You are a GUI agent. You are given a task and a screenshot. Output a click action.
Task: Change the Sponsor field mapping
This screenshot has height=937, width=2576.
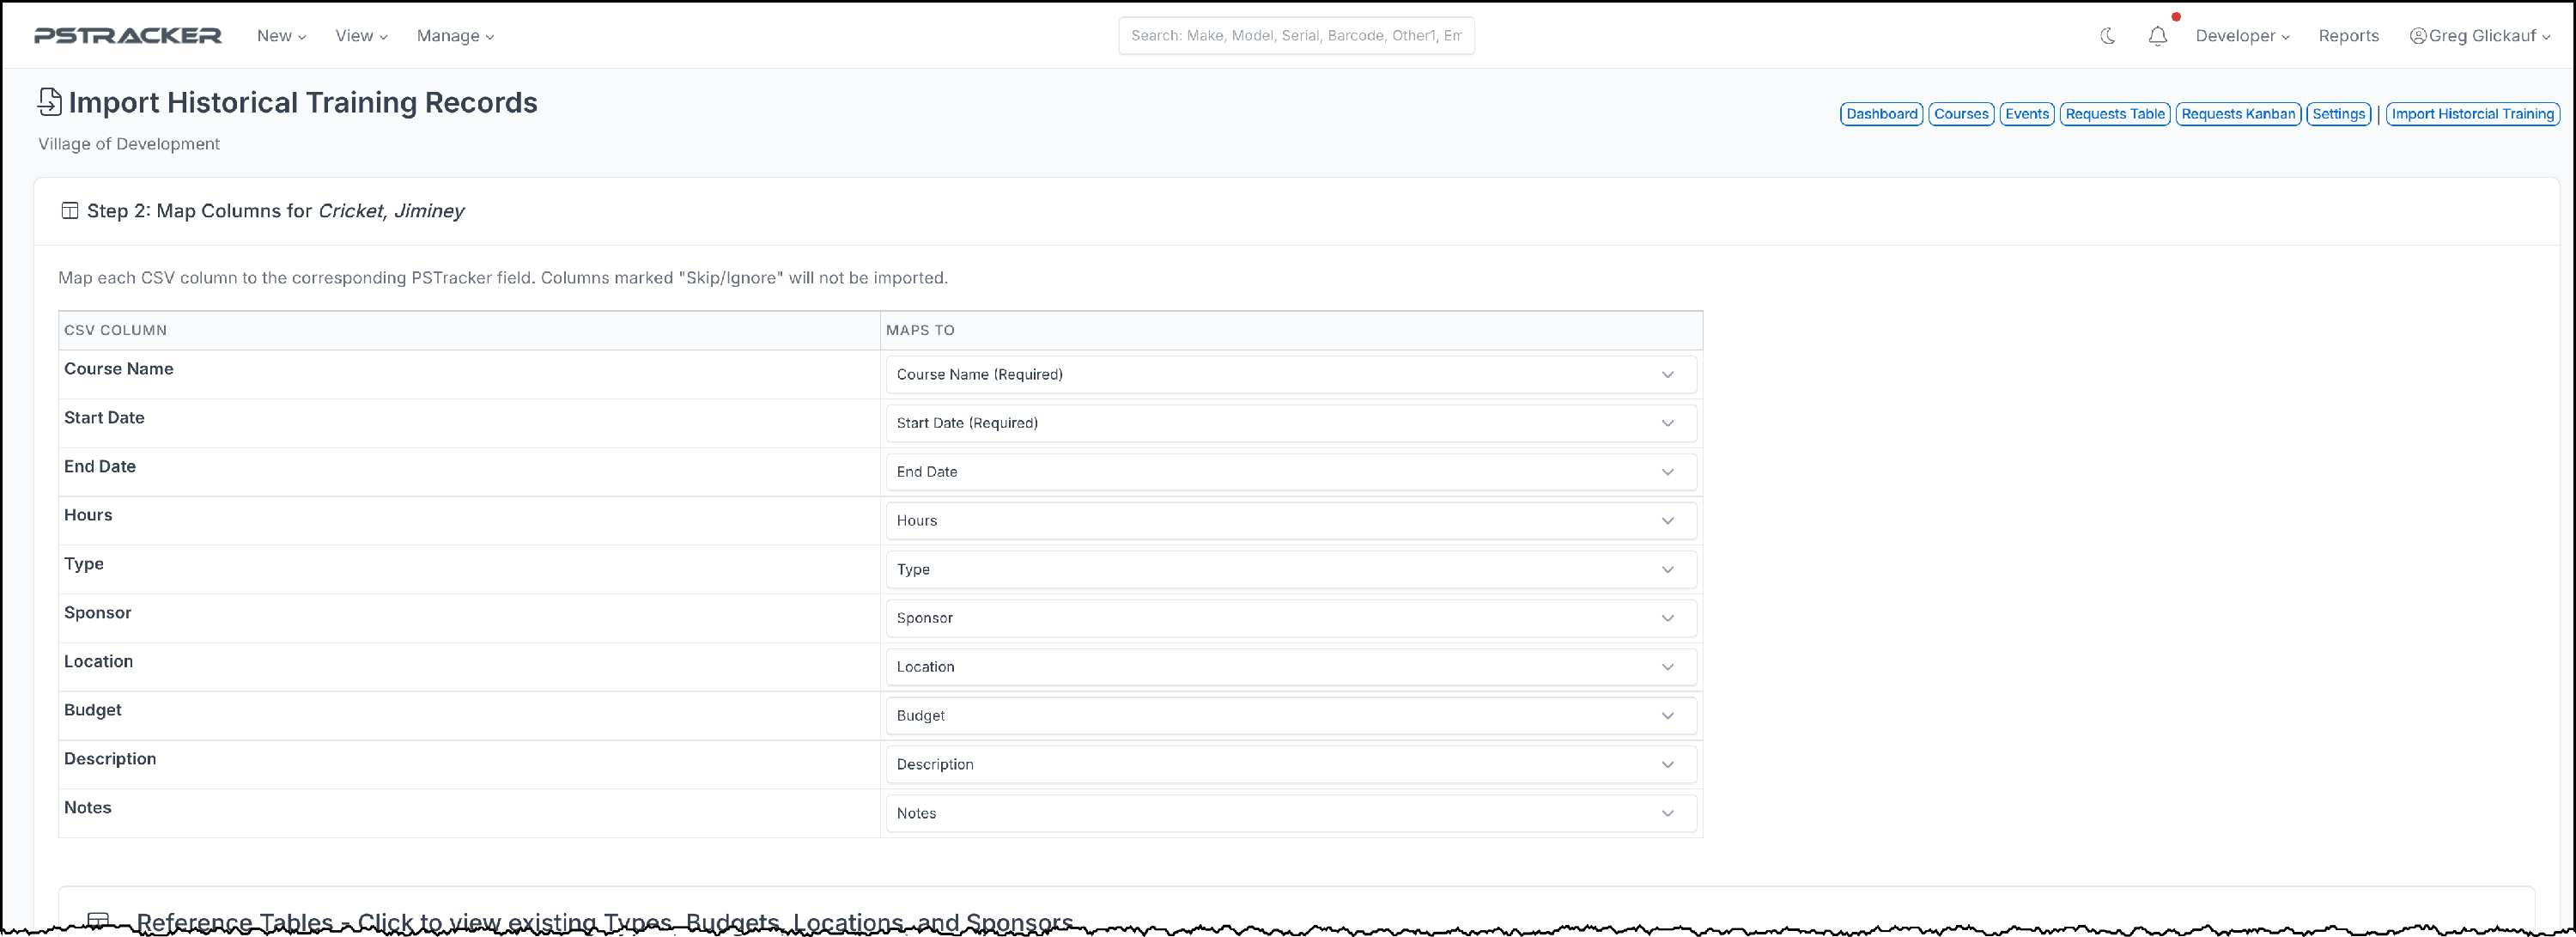point(1290,618)
